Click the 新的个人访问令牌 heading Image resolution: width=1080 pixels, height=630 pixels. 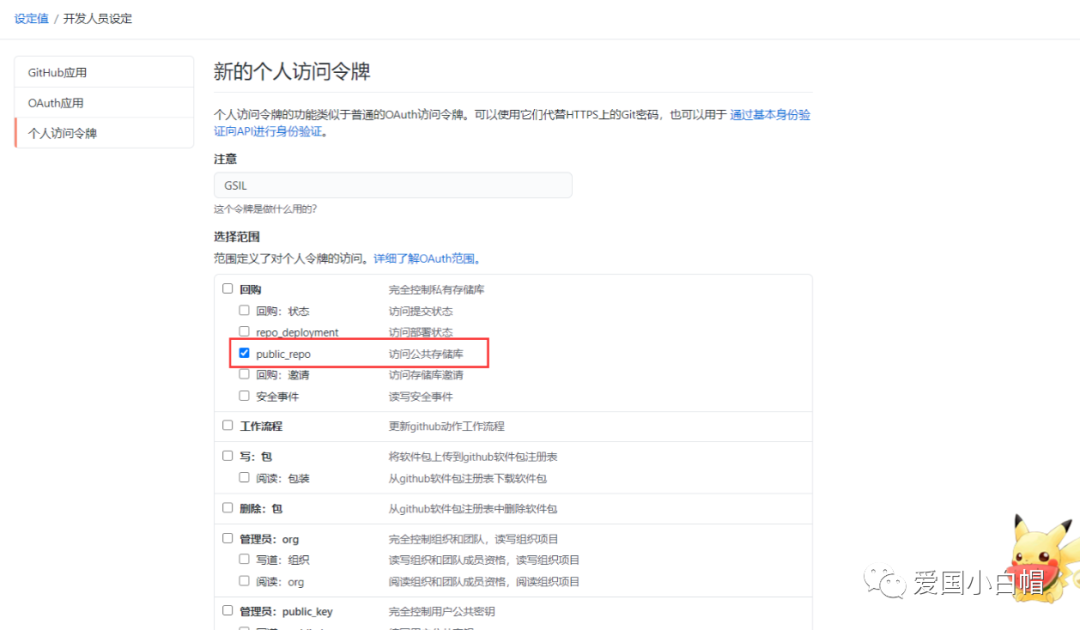coord(292,71)
